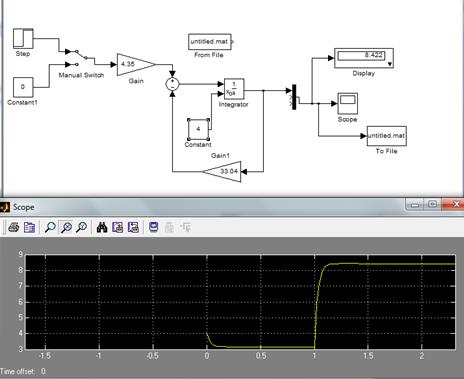This screenshot has width=464, height=379.
Task: Click the 'From File' label
Action: (x=209, y=55)
